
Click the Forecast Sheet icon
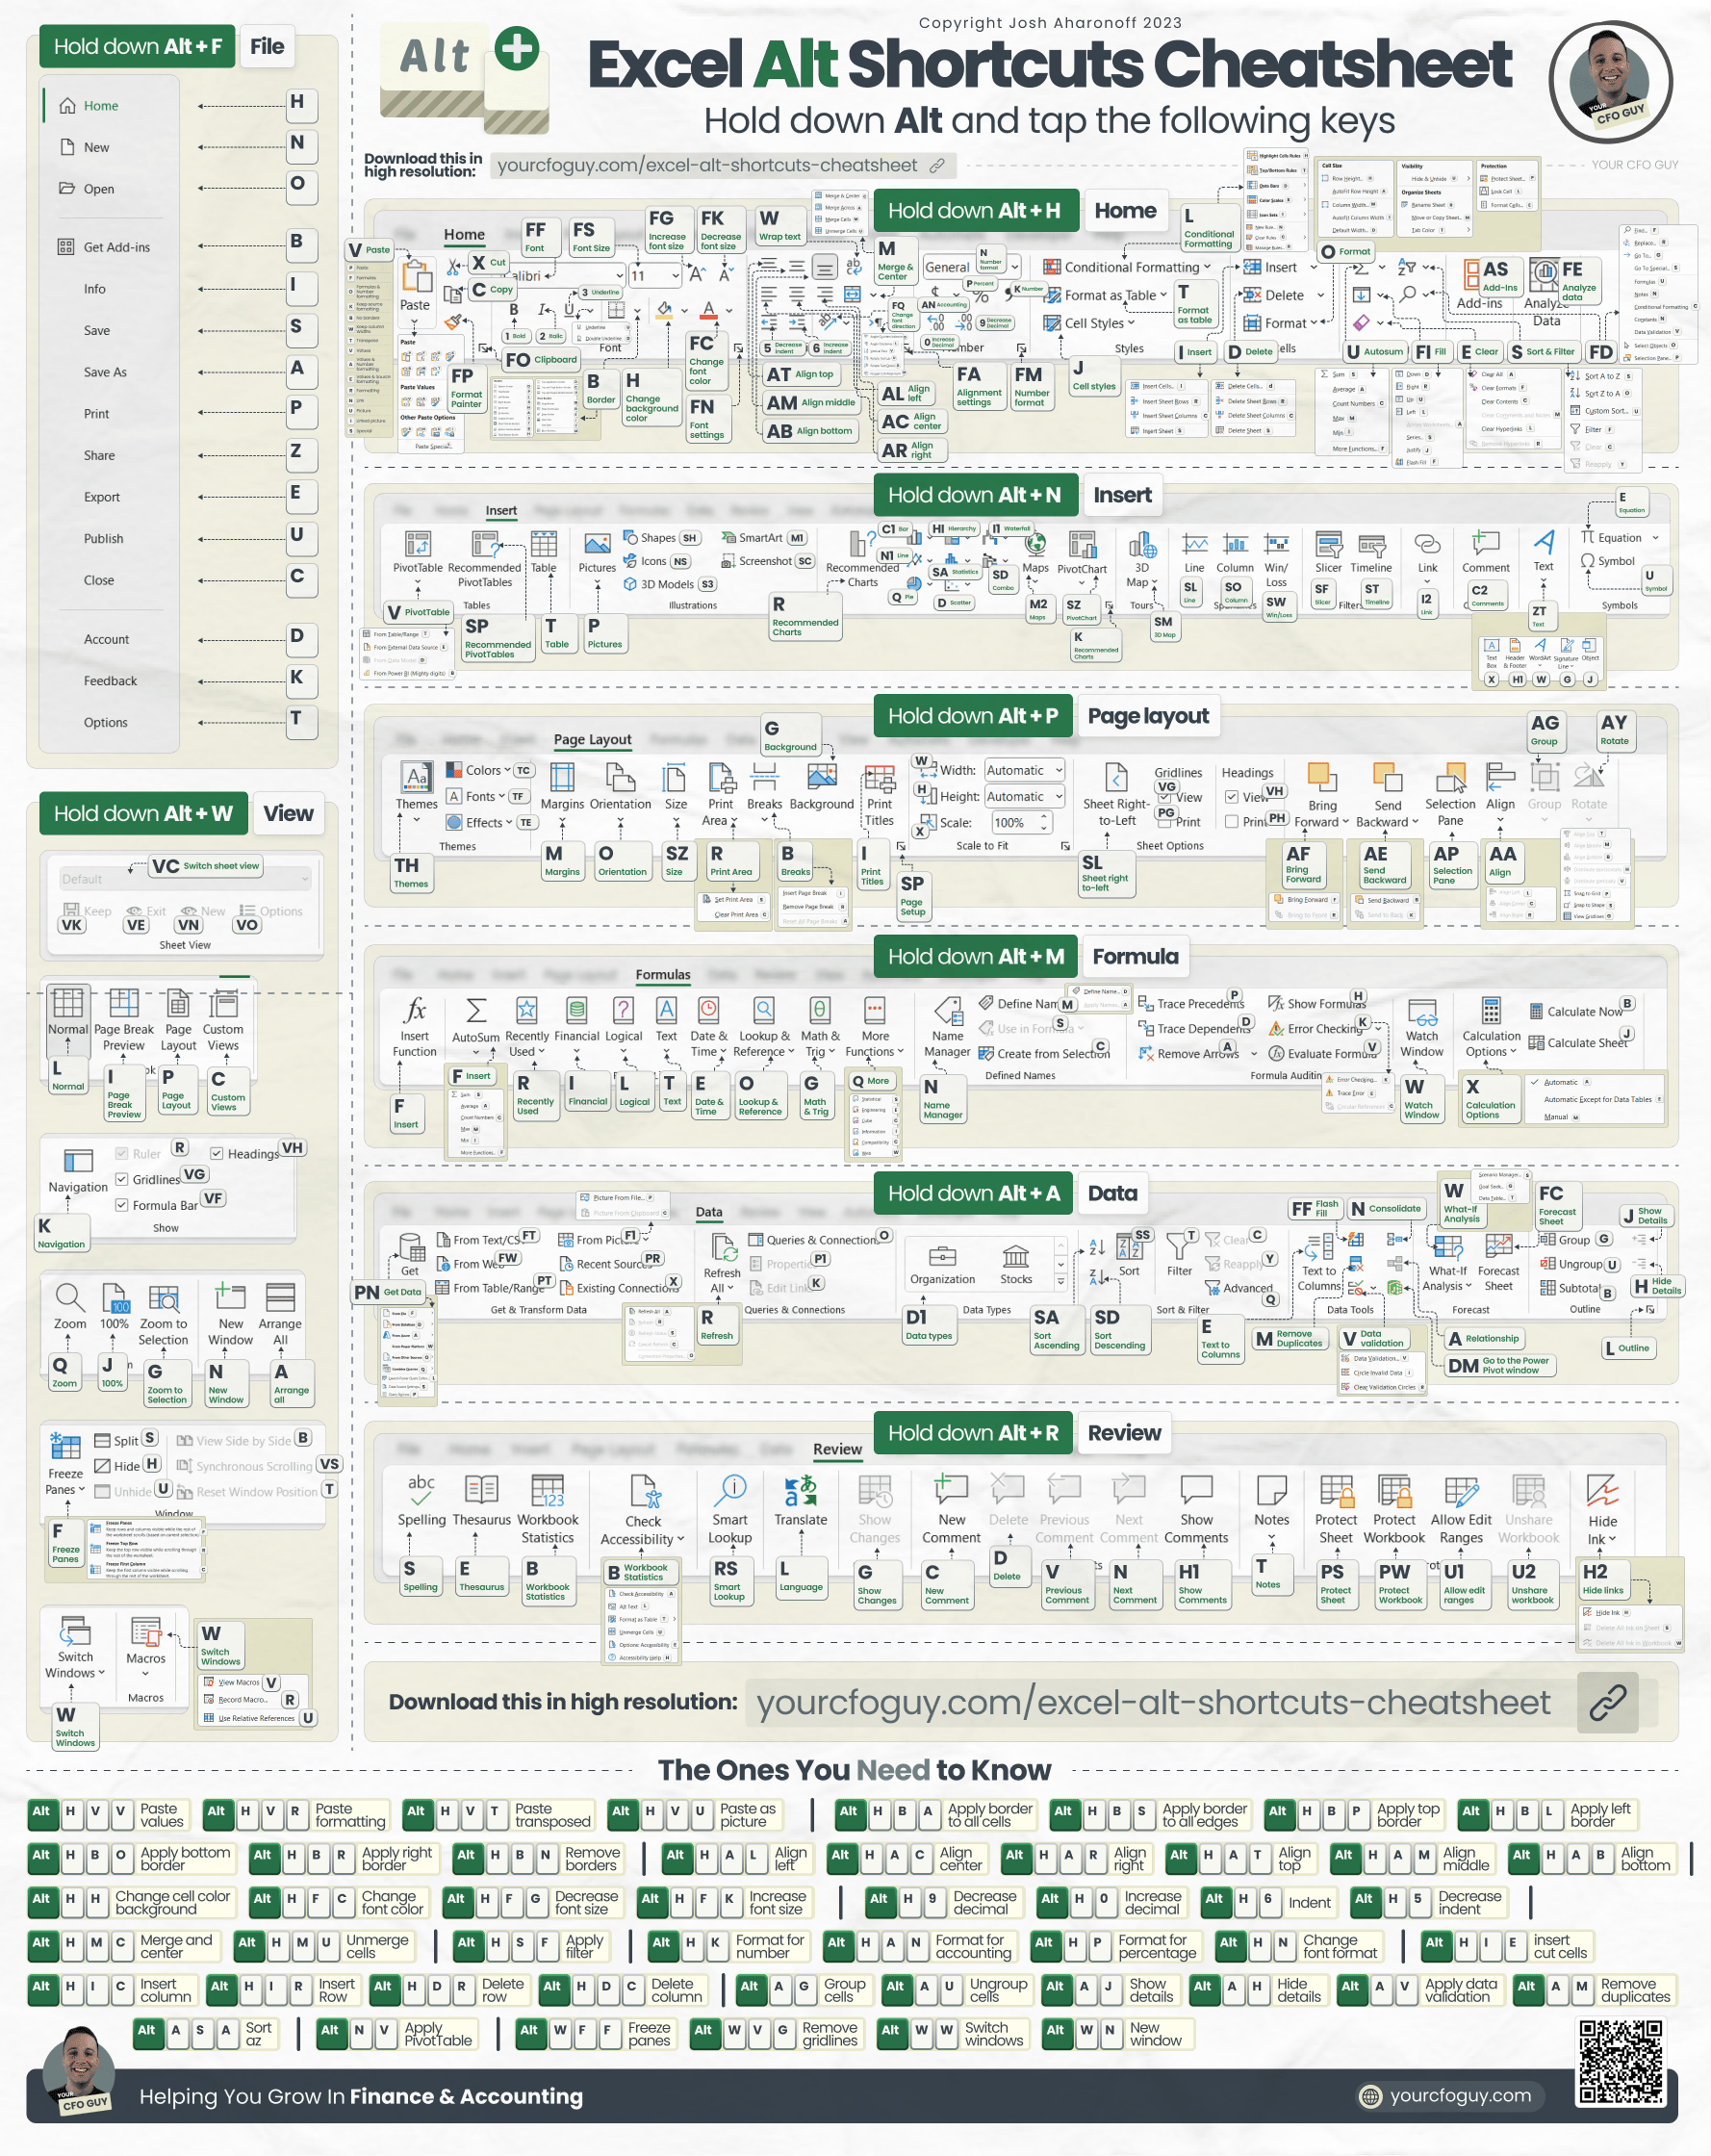[1498, 1246]
